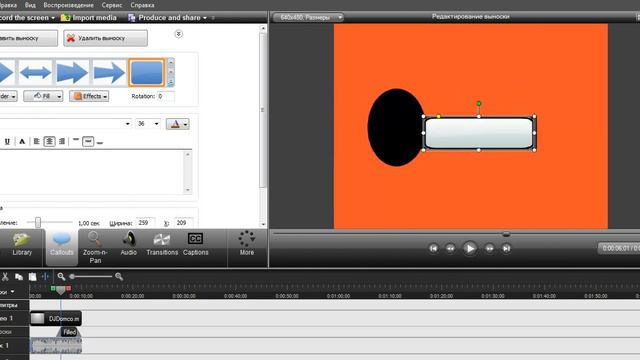Select the DJDomco video clip
The height and width of the screenshot is (360, 640).
(56, 318)
